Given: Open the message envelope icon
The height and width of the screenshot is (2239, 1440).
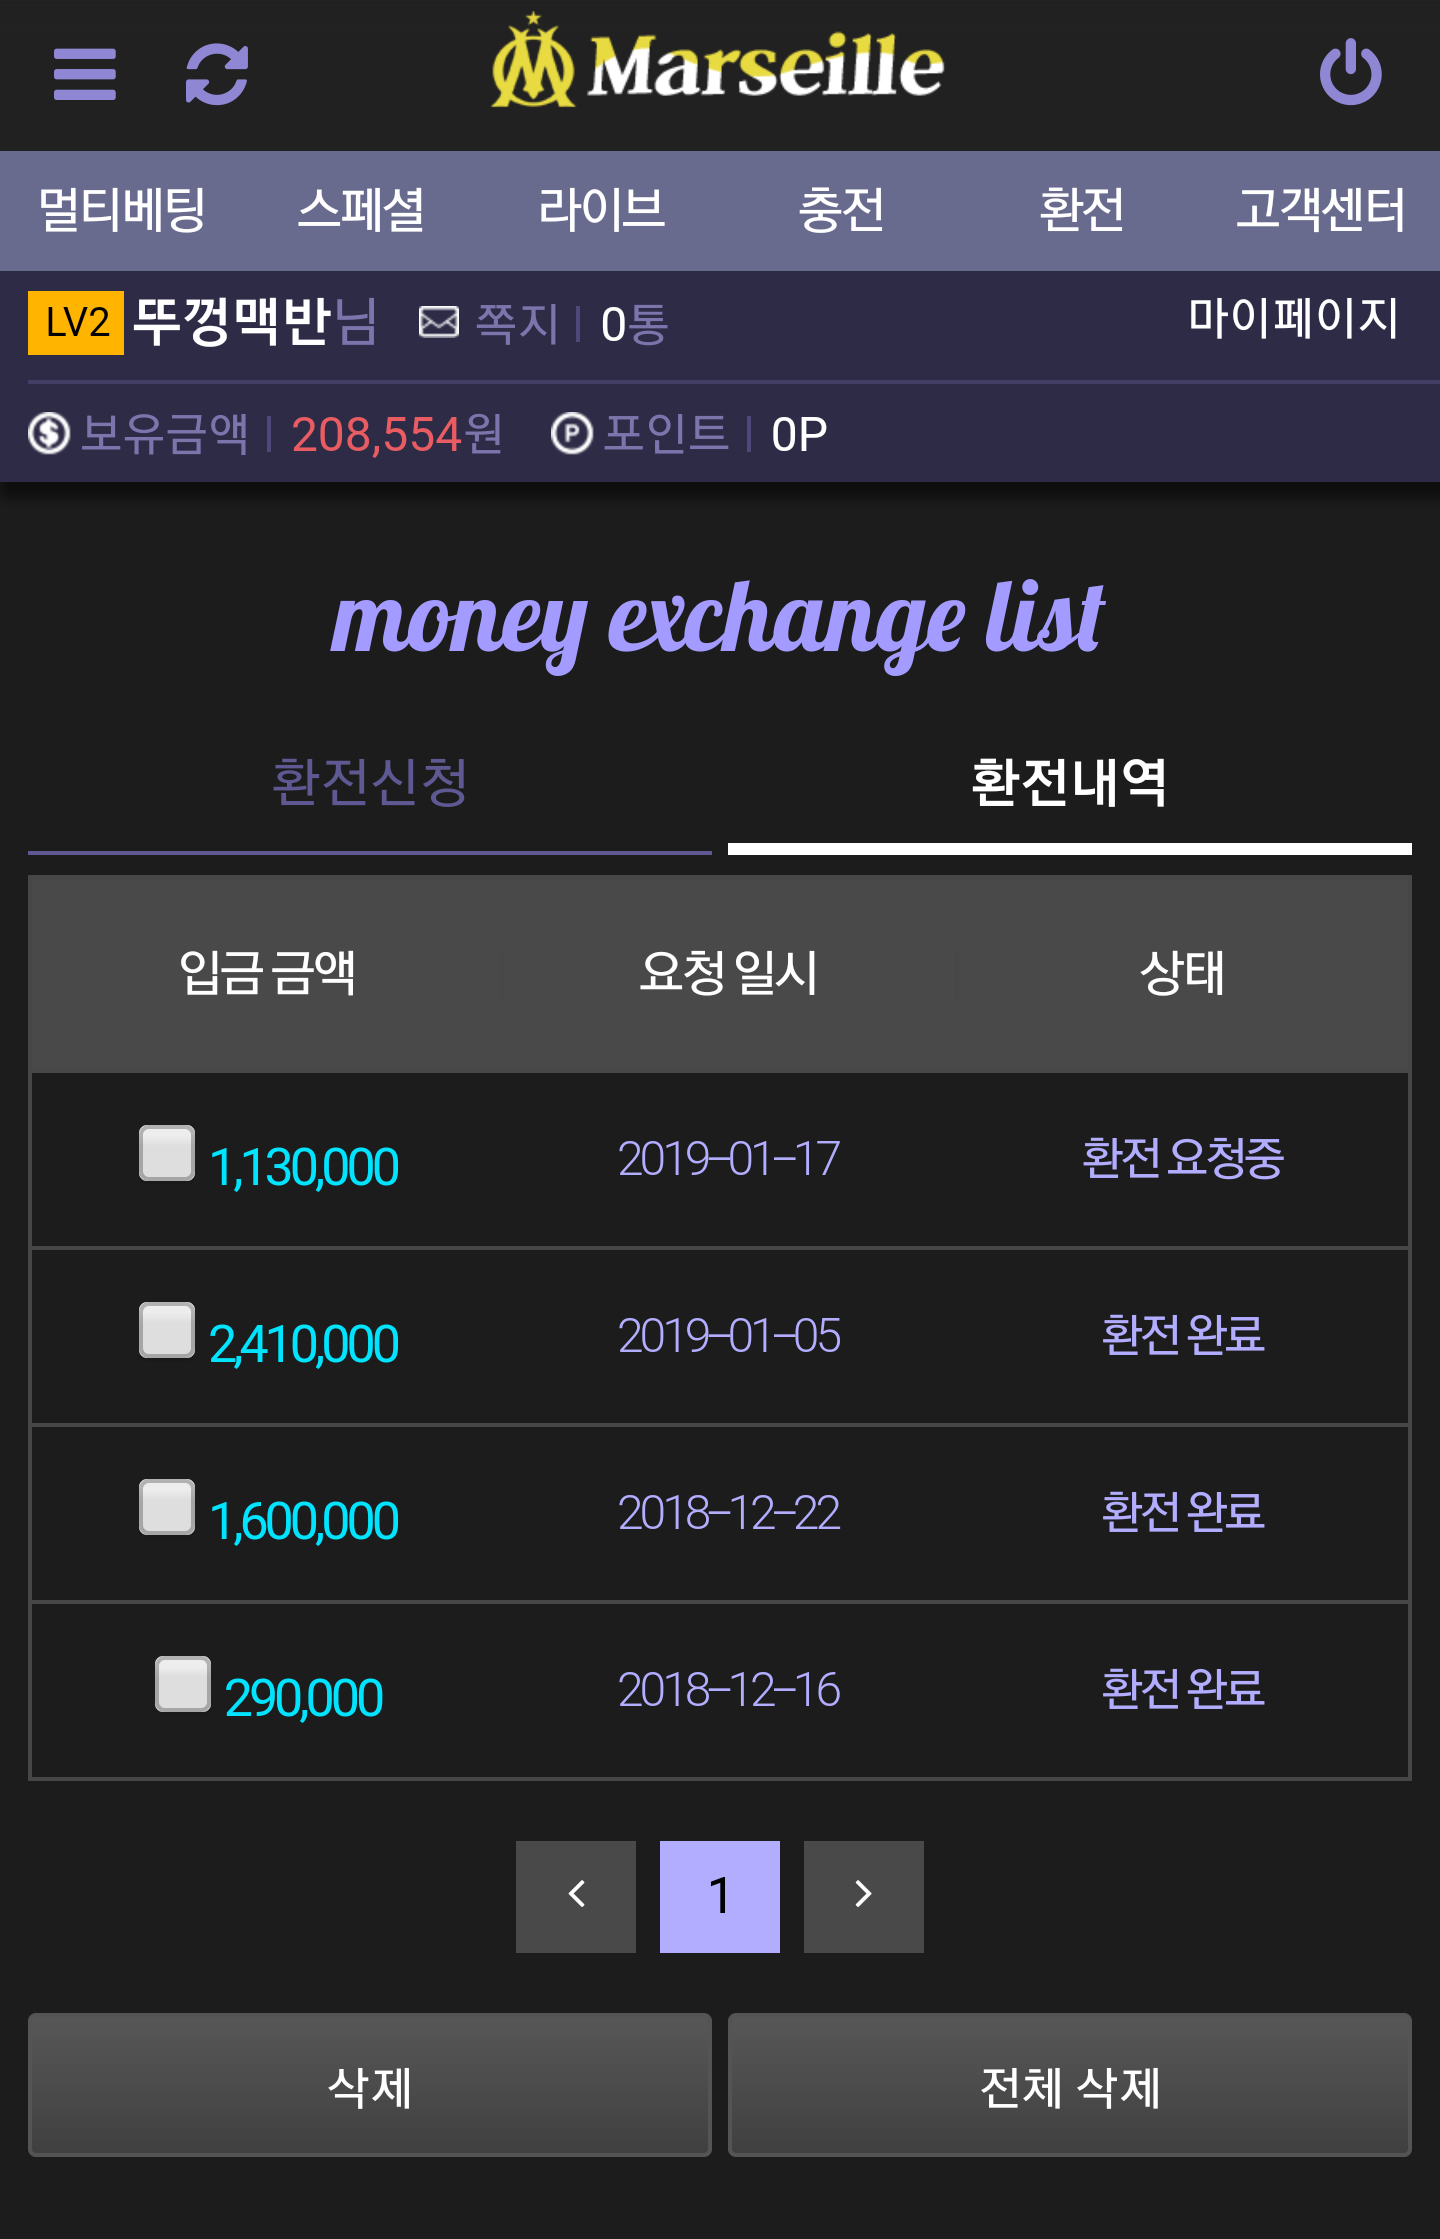Looking at the screenshot, I should pyautogui.click(x=438, y=323).
